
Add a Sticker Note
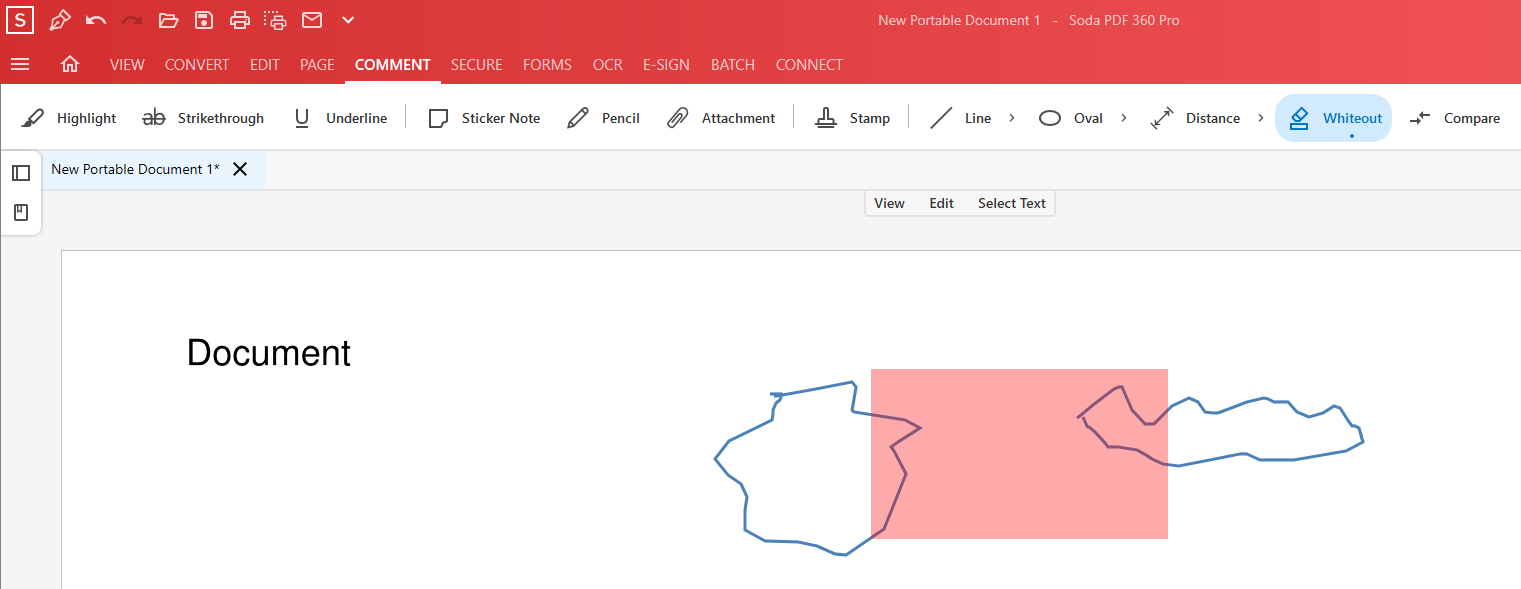(x=484, y=118)
